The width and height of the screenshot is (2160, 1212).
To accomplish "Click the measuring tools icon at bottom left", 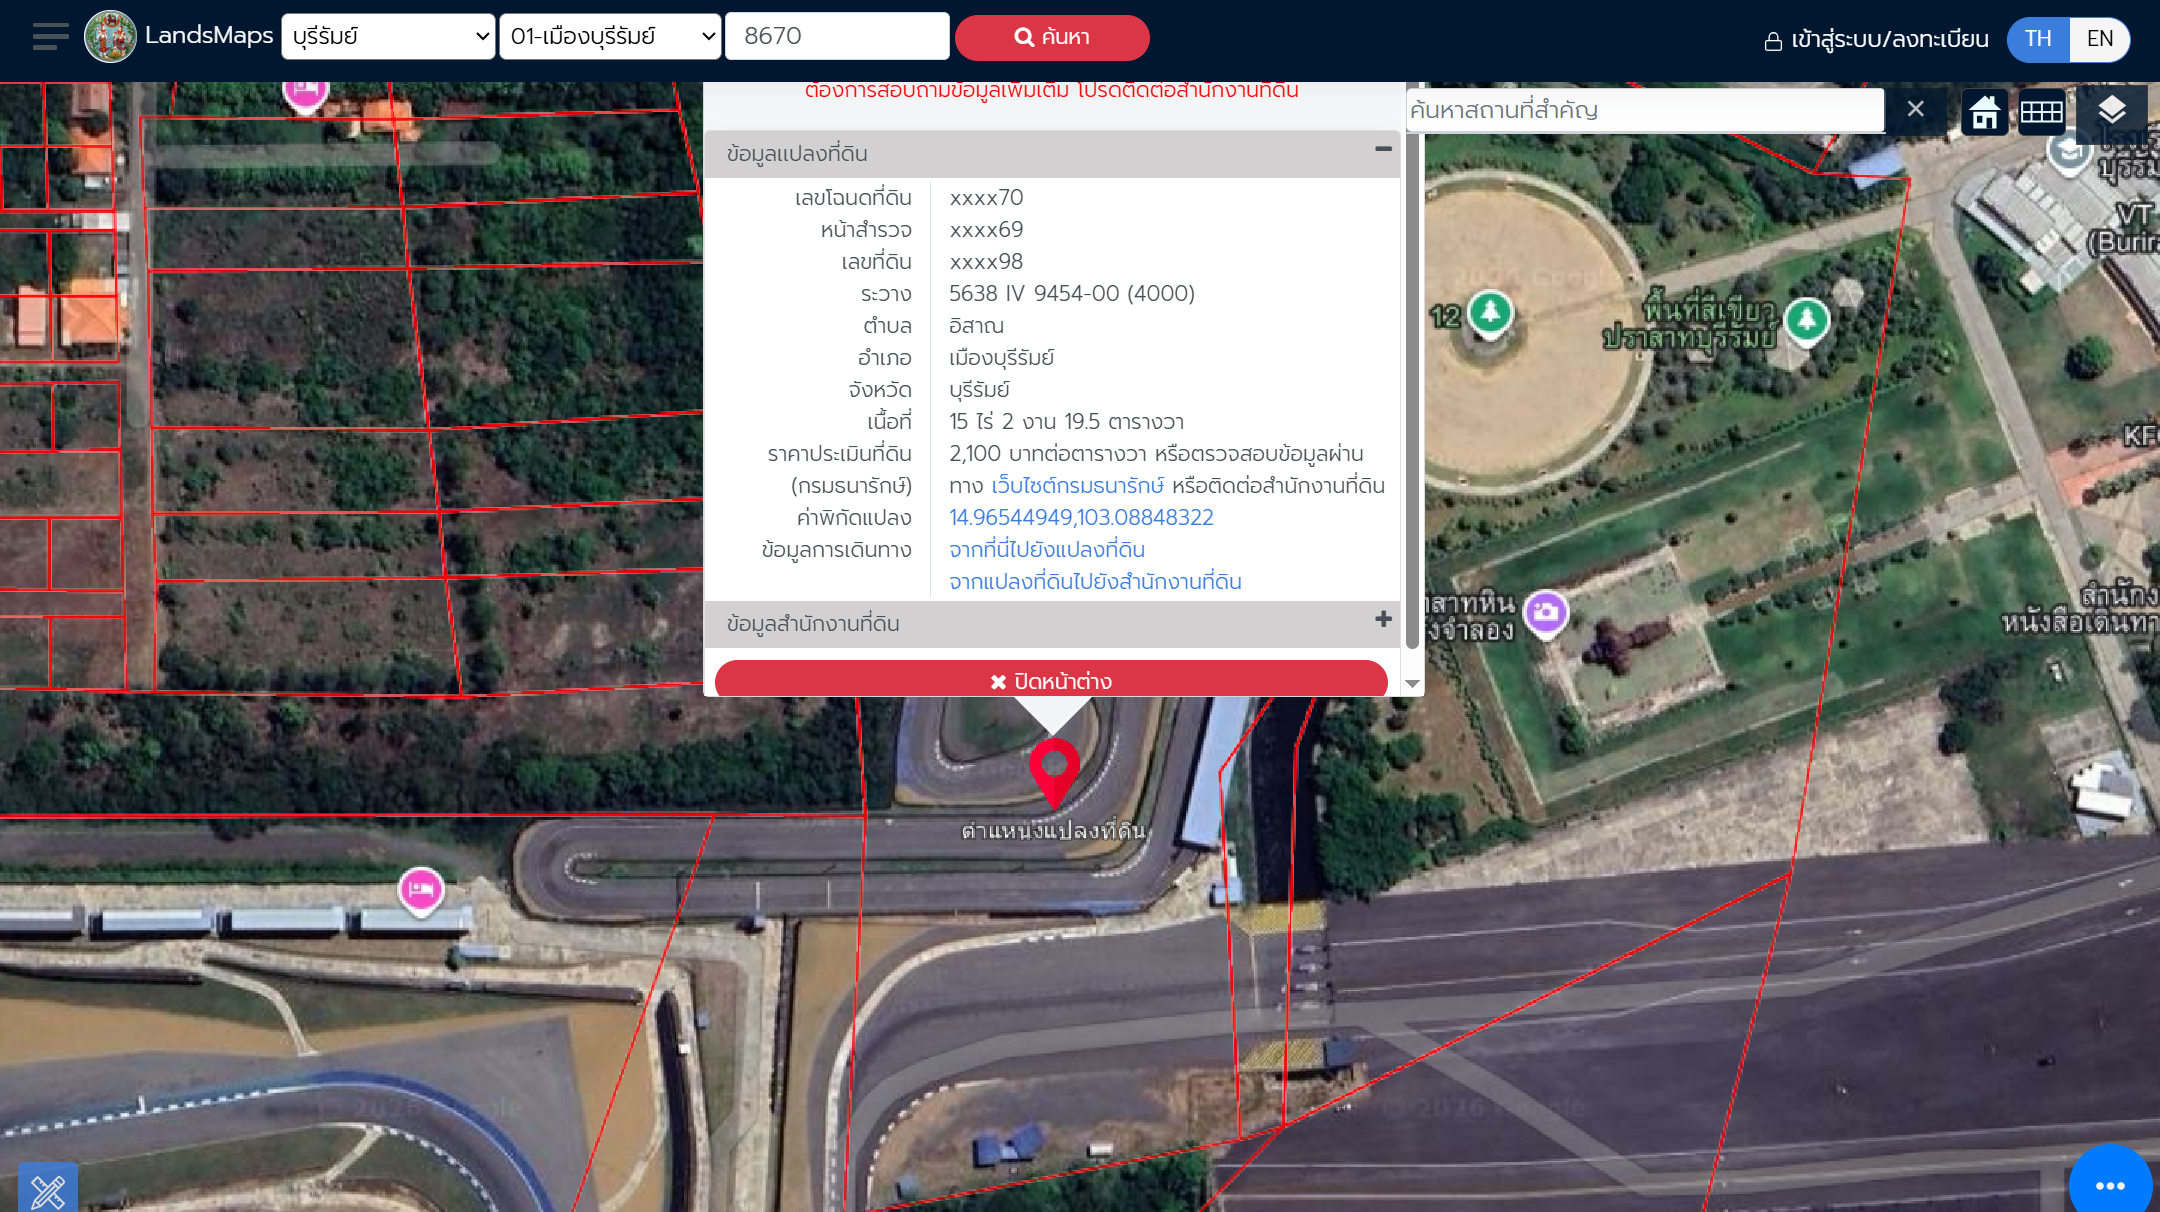I will point(47,1190).
